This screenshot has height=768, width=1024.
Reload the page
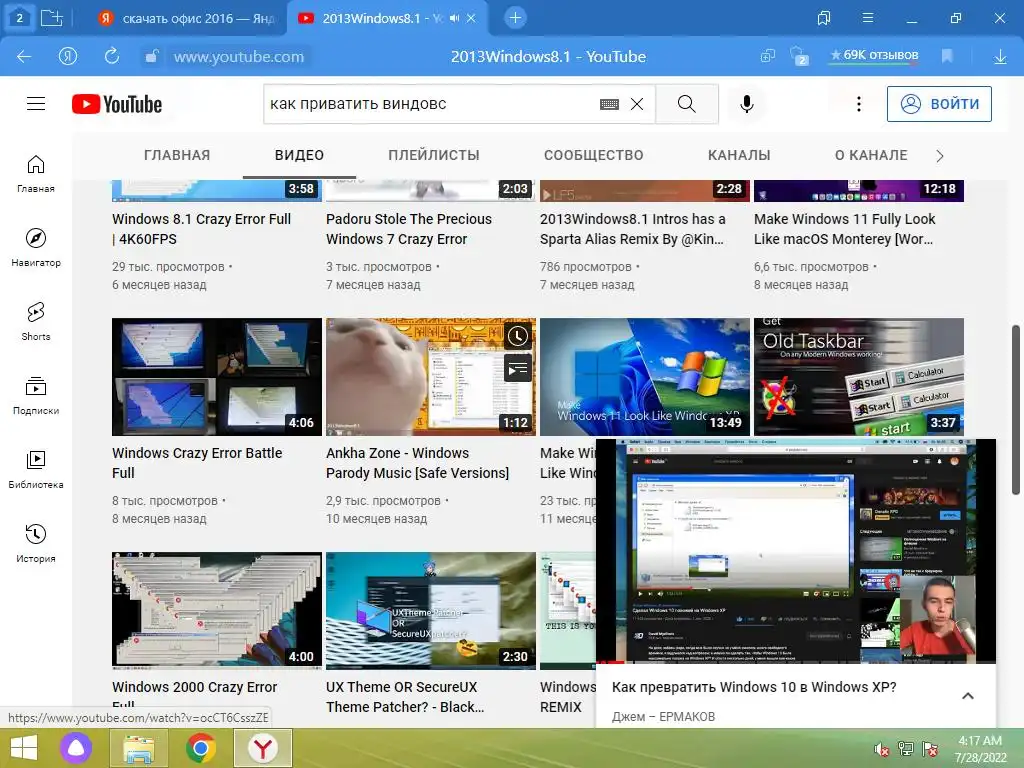(112, 57)
